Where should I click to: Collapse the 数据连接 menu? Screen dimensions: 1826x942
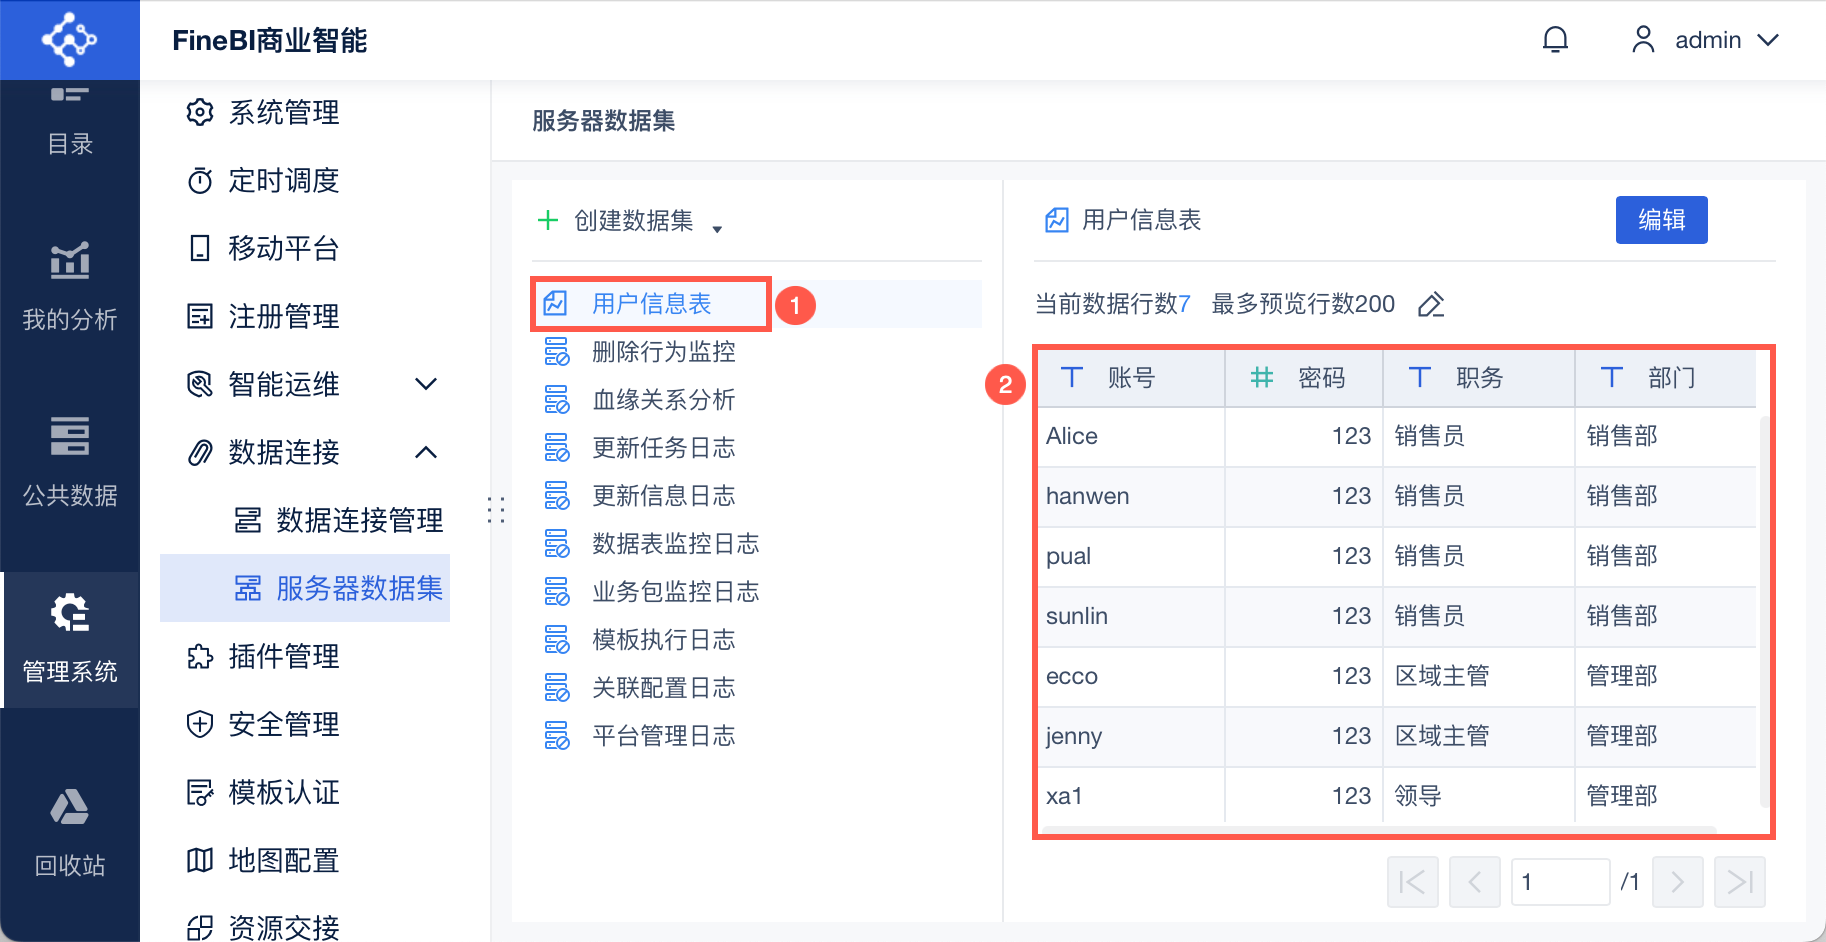[426, 452]
